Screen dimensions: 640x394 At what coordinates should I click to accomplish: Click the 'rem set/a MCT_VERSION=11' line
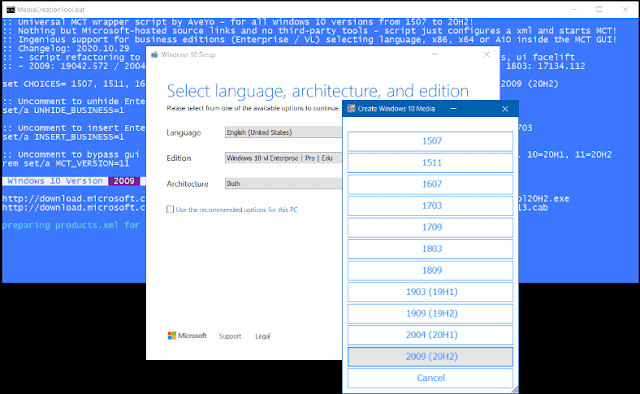coord(66,163)
